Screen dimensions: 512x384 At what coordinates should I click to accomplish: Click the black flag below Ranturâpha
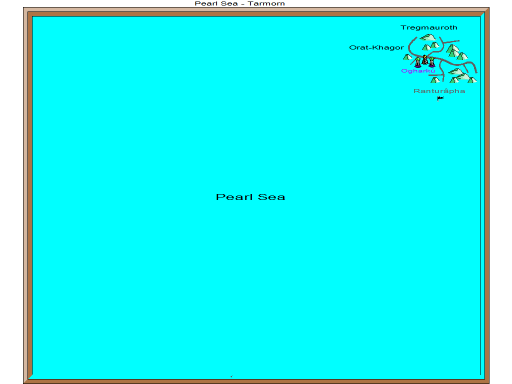[x=440, y=98]
